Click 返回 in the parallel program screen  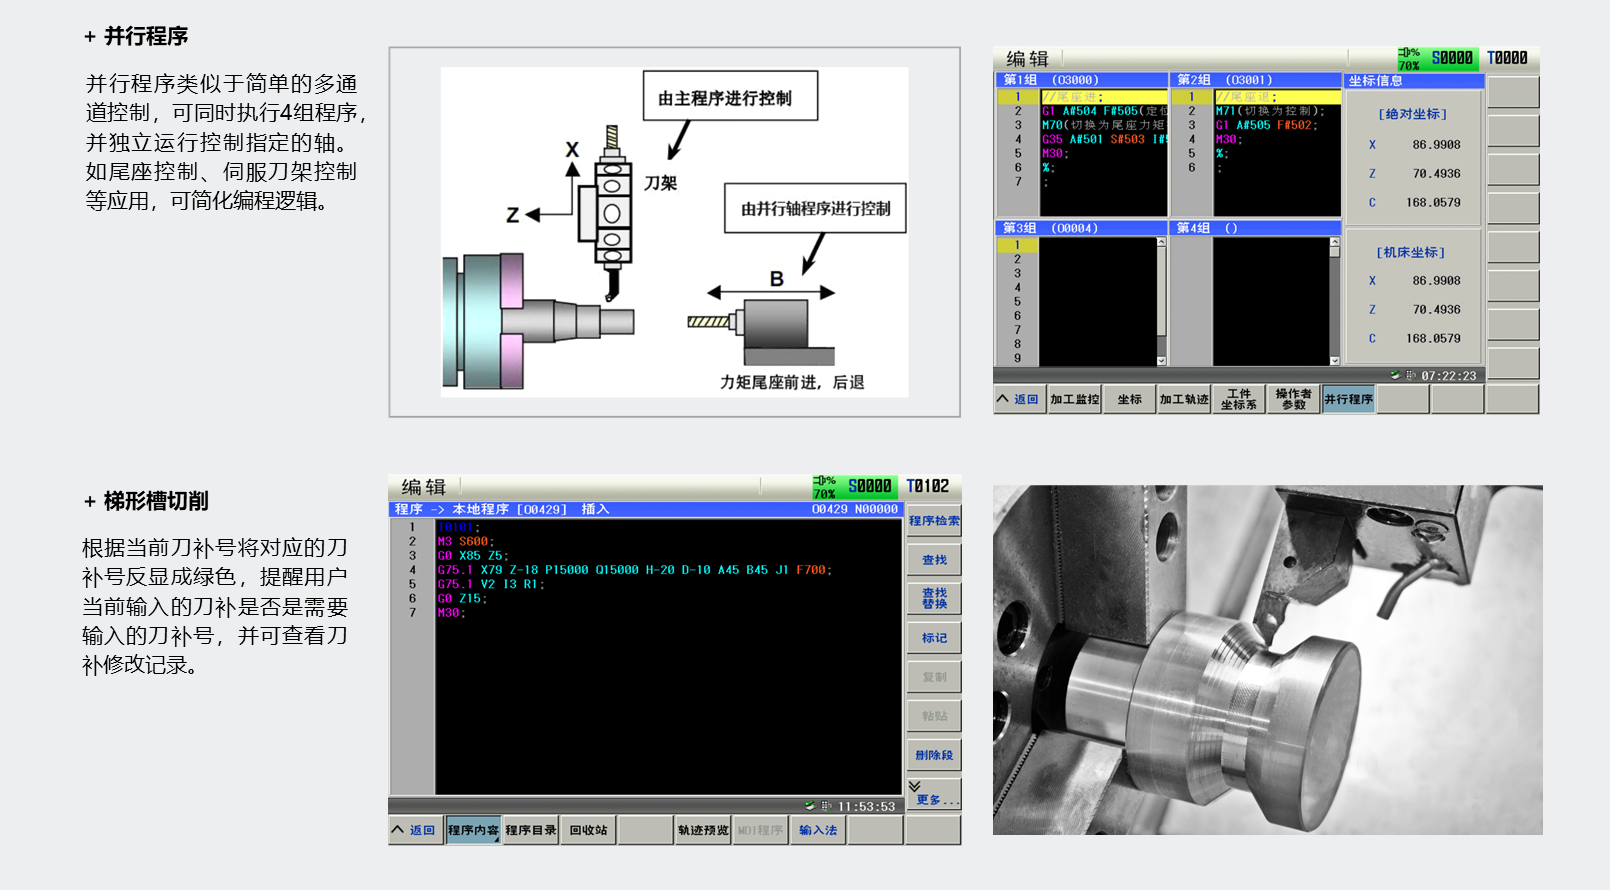[x=1019, y=399]
